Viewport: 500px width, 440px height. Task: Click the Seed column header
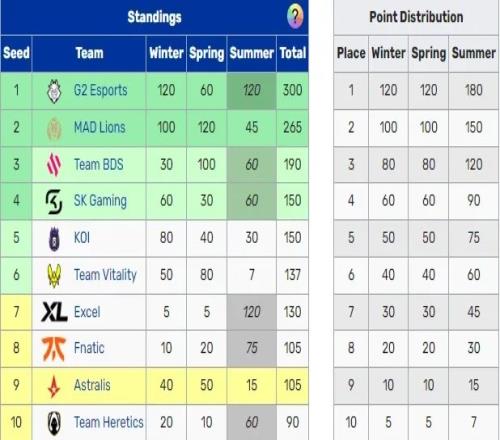point(16,53)
